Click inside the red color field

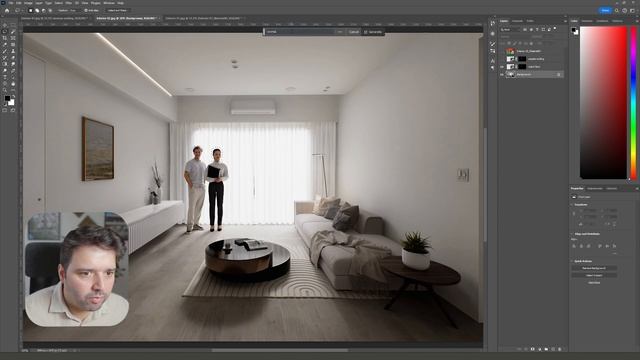pos(603,103)
